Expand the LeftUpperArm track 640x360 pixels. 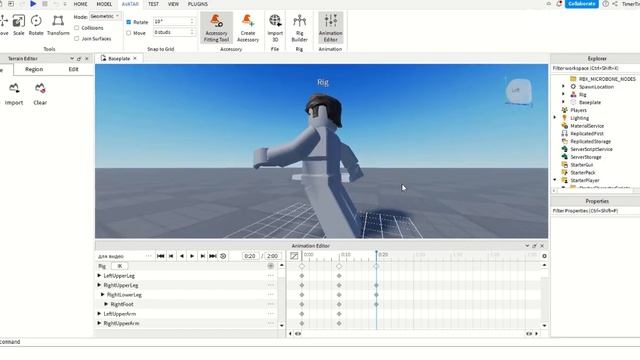(99, 313)
